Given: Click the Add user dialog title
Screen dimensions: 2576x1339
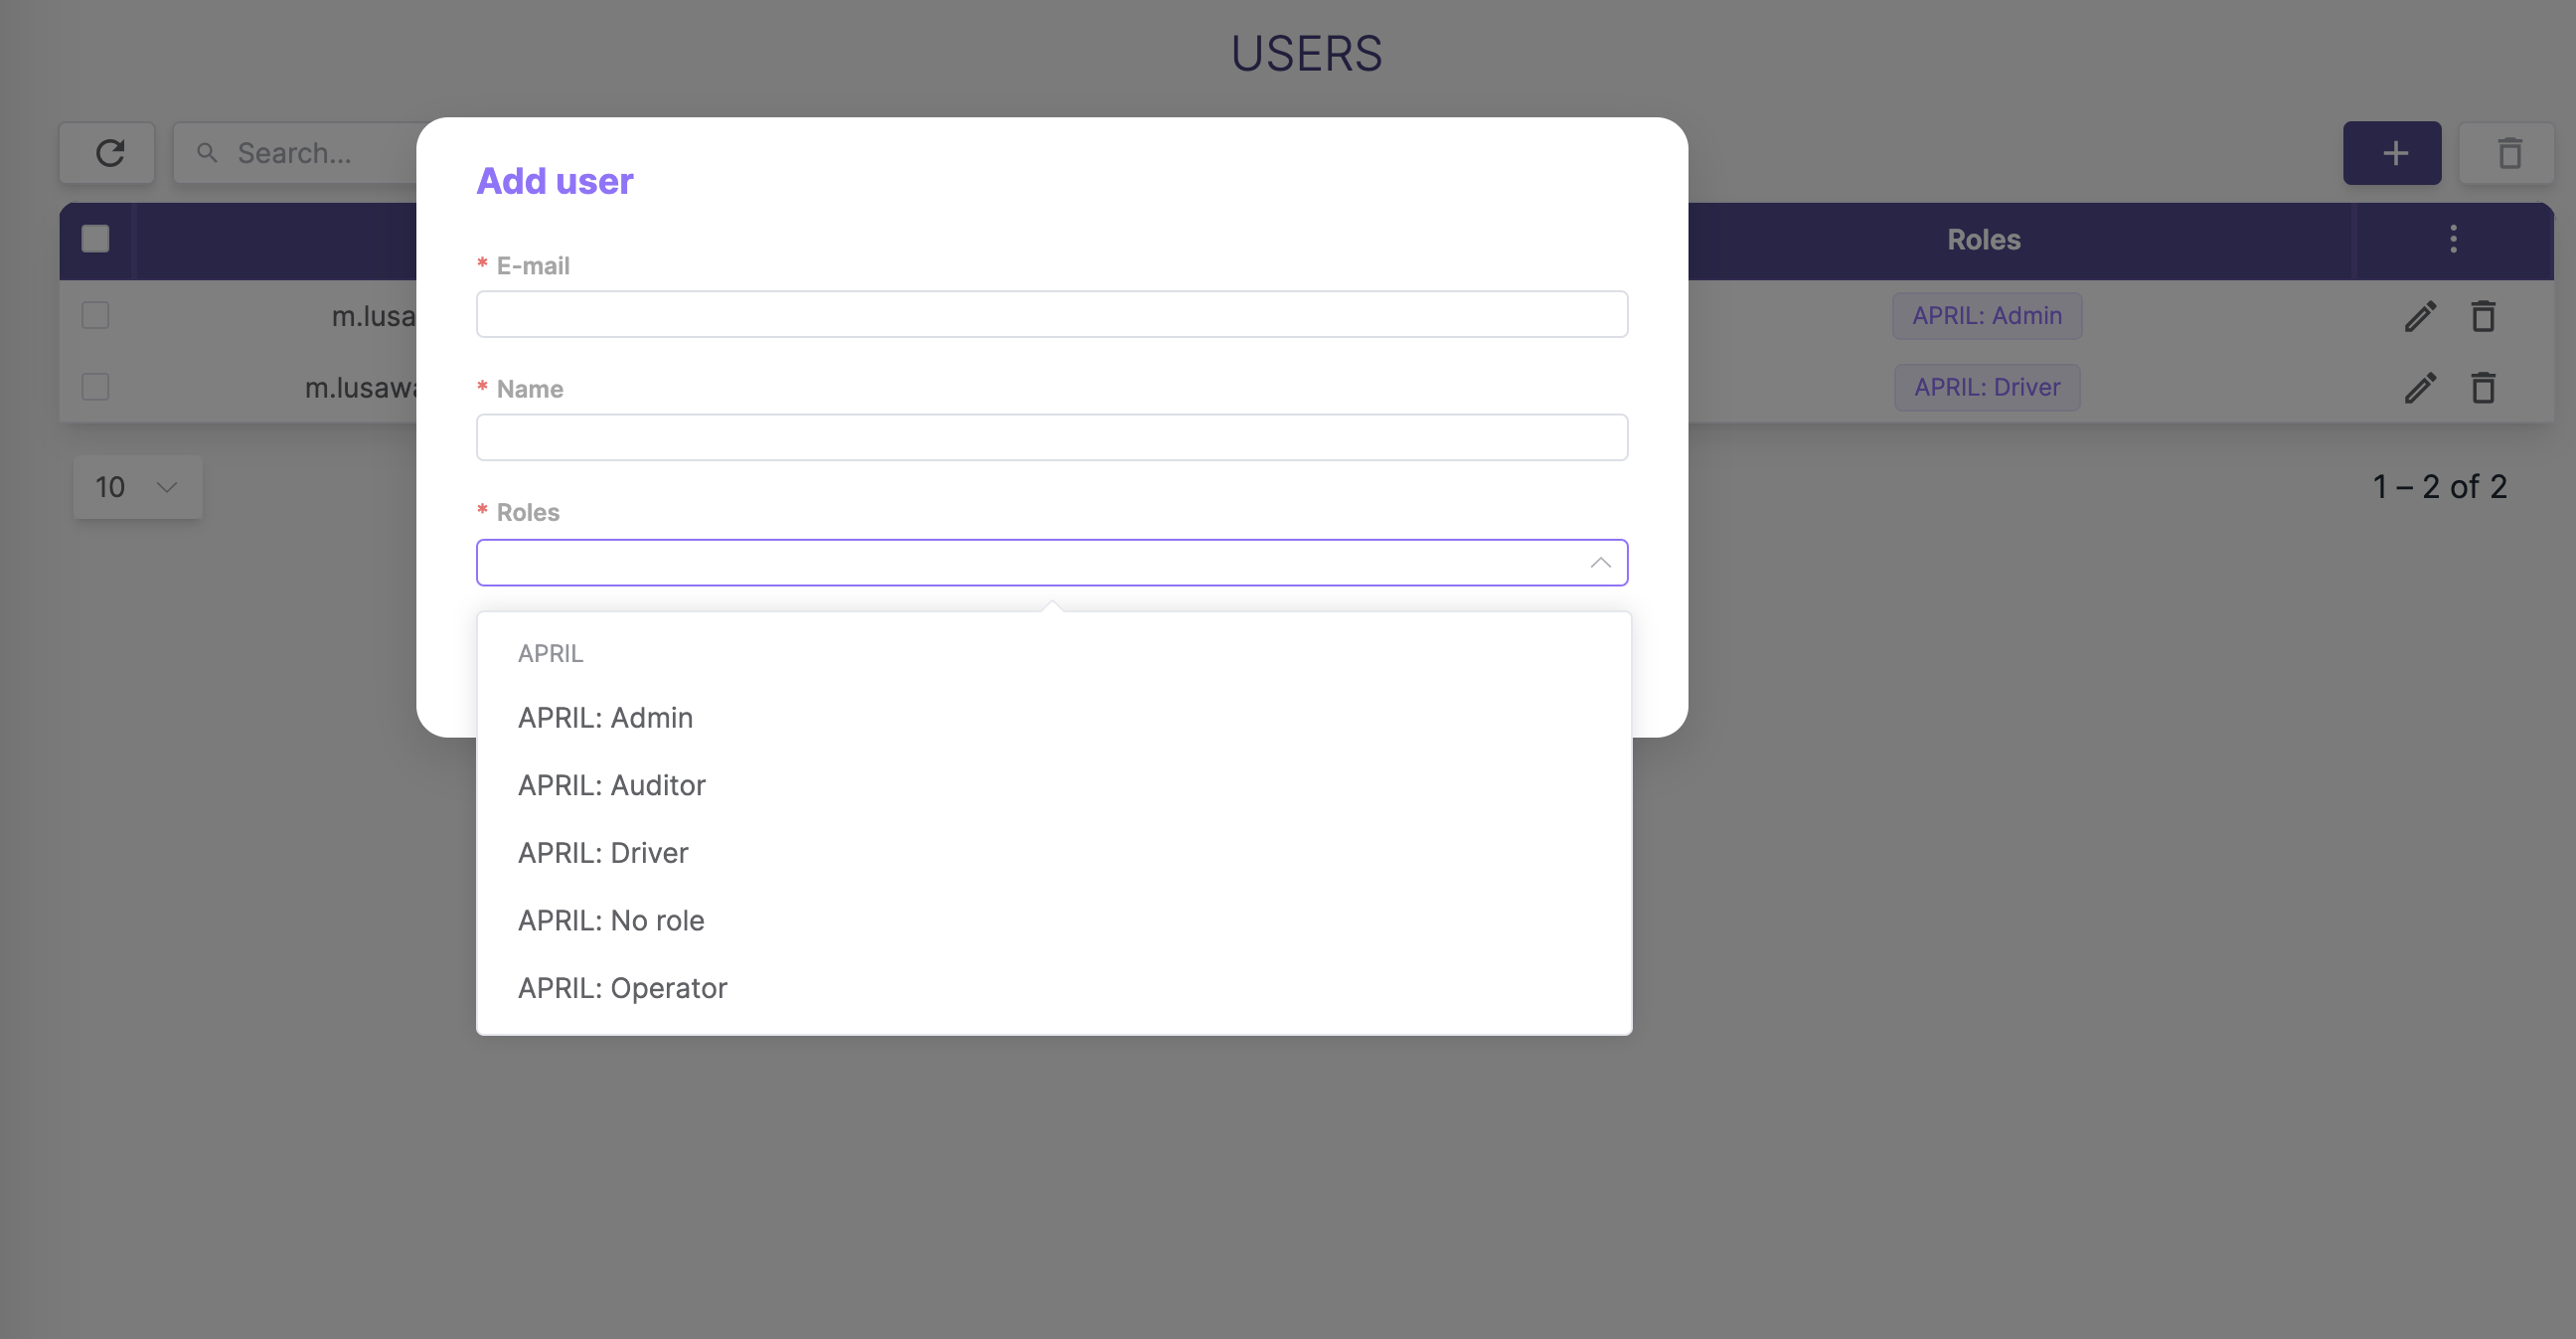Looking at the screenshot, I should point(555,181).
